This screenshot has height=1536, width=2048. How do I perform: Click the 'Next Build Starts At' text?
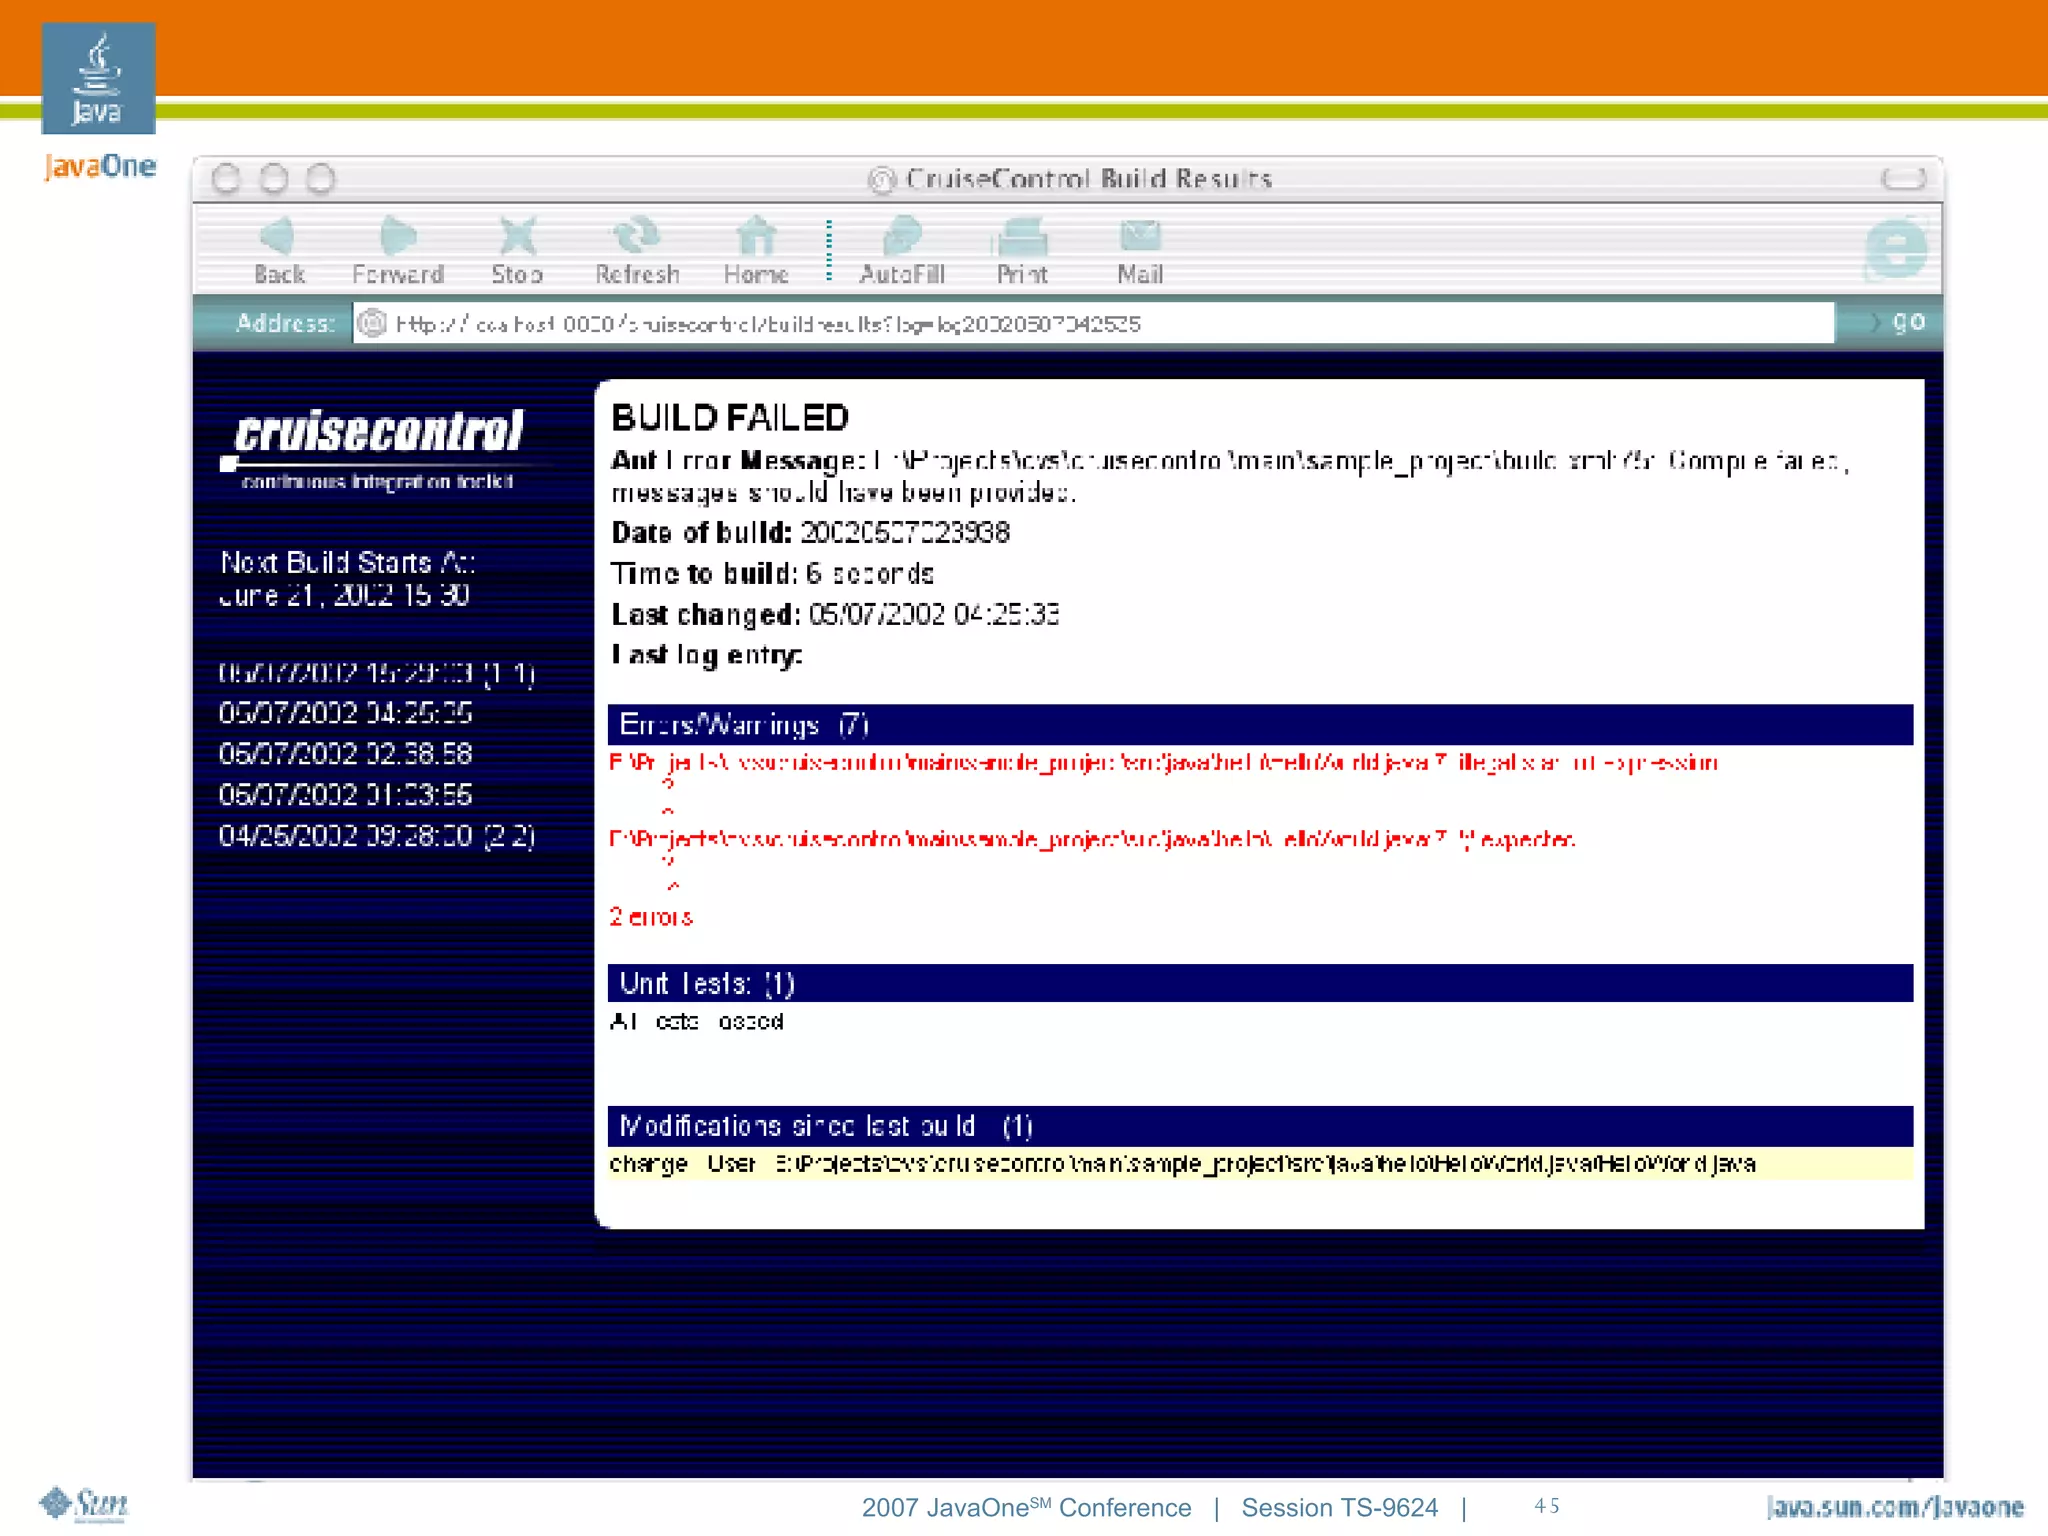[x=347, y=563]
